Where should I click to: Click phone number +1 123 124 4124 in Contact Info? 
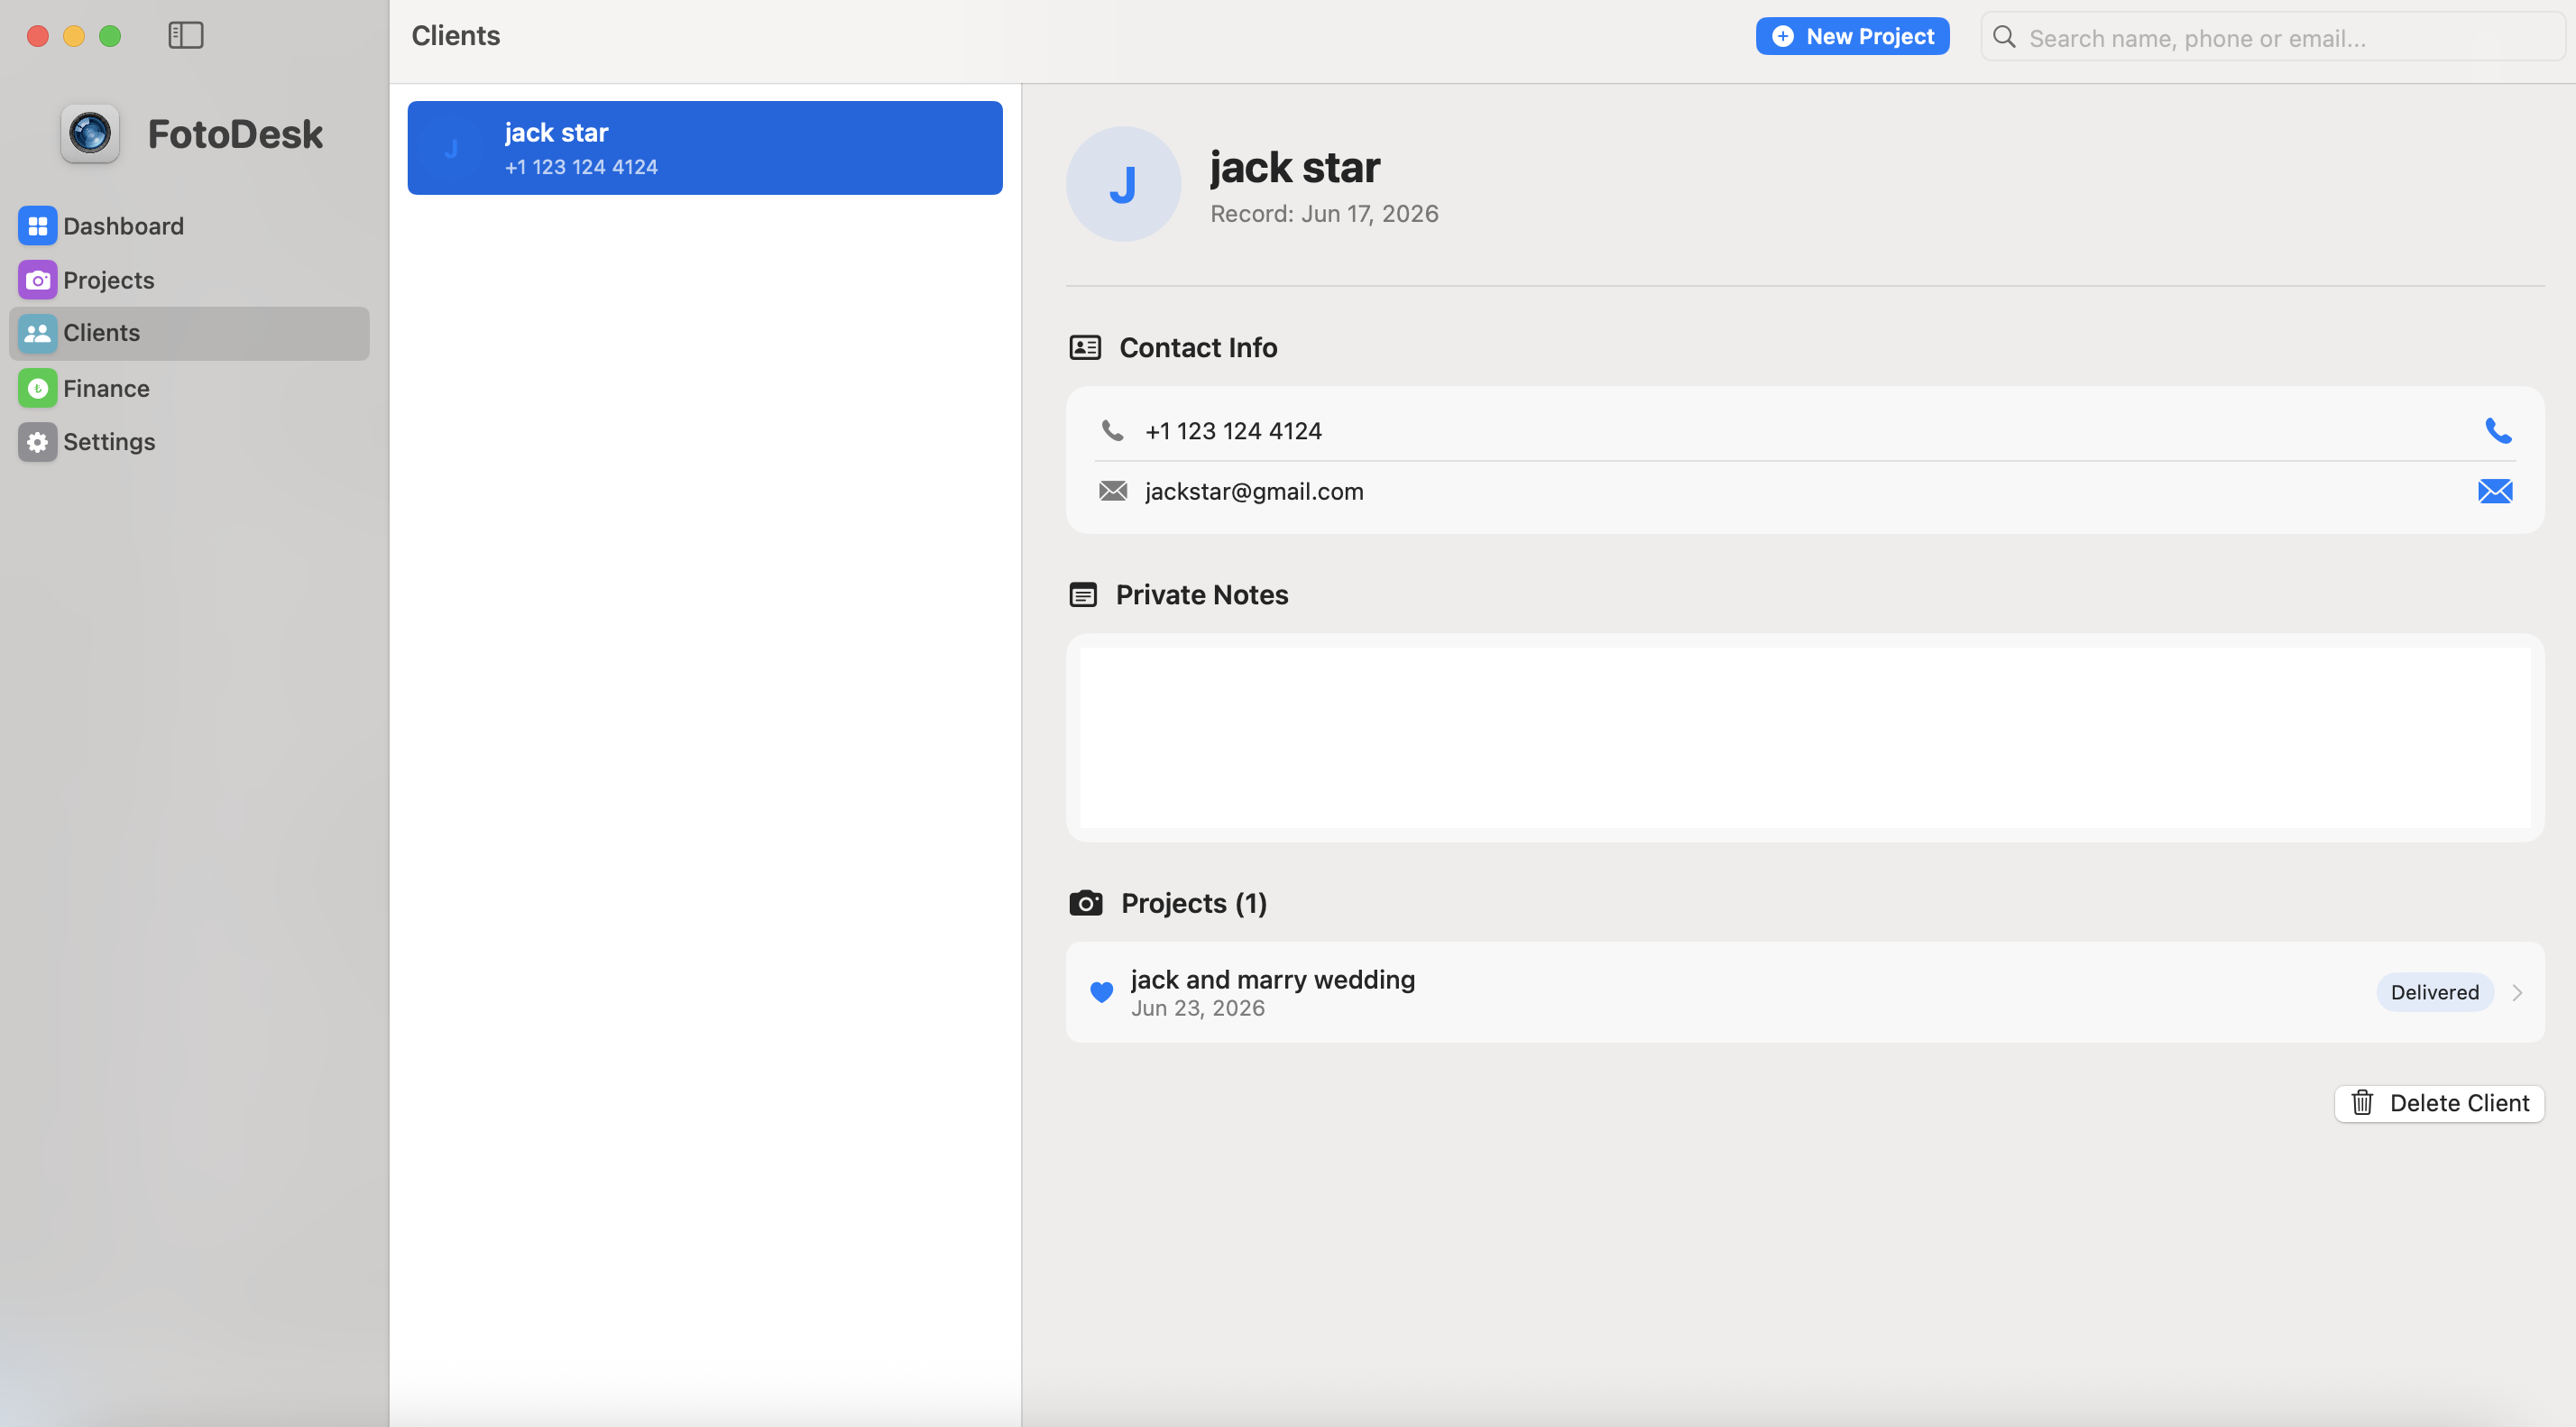[1233, 431]
